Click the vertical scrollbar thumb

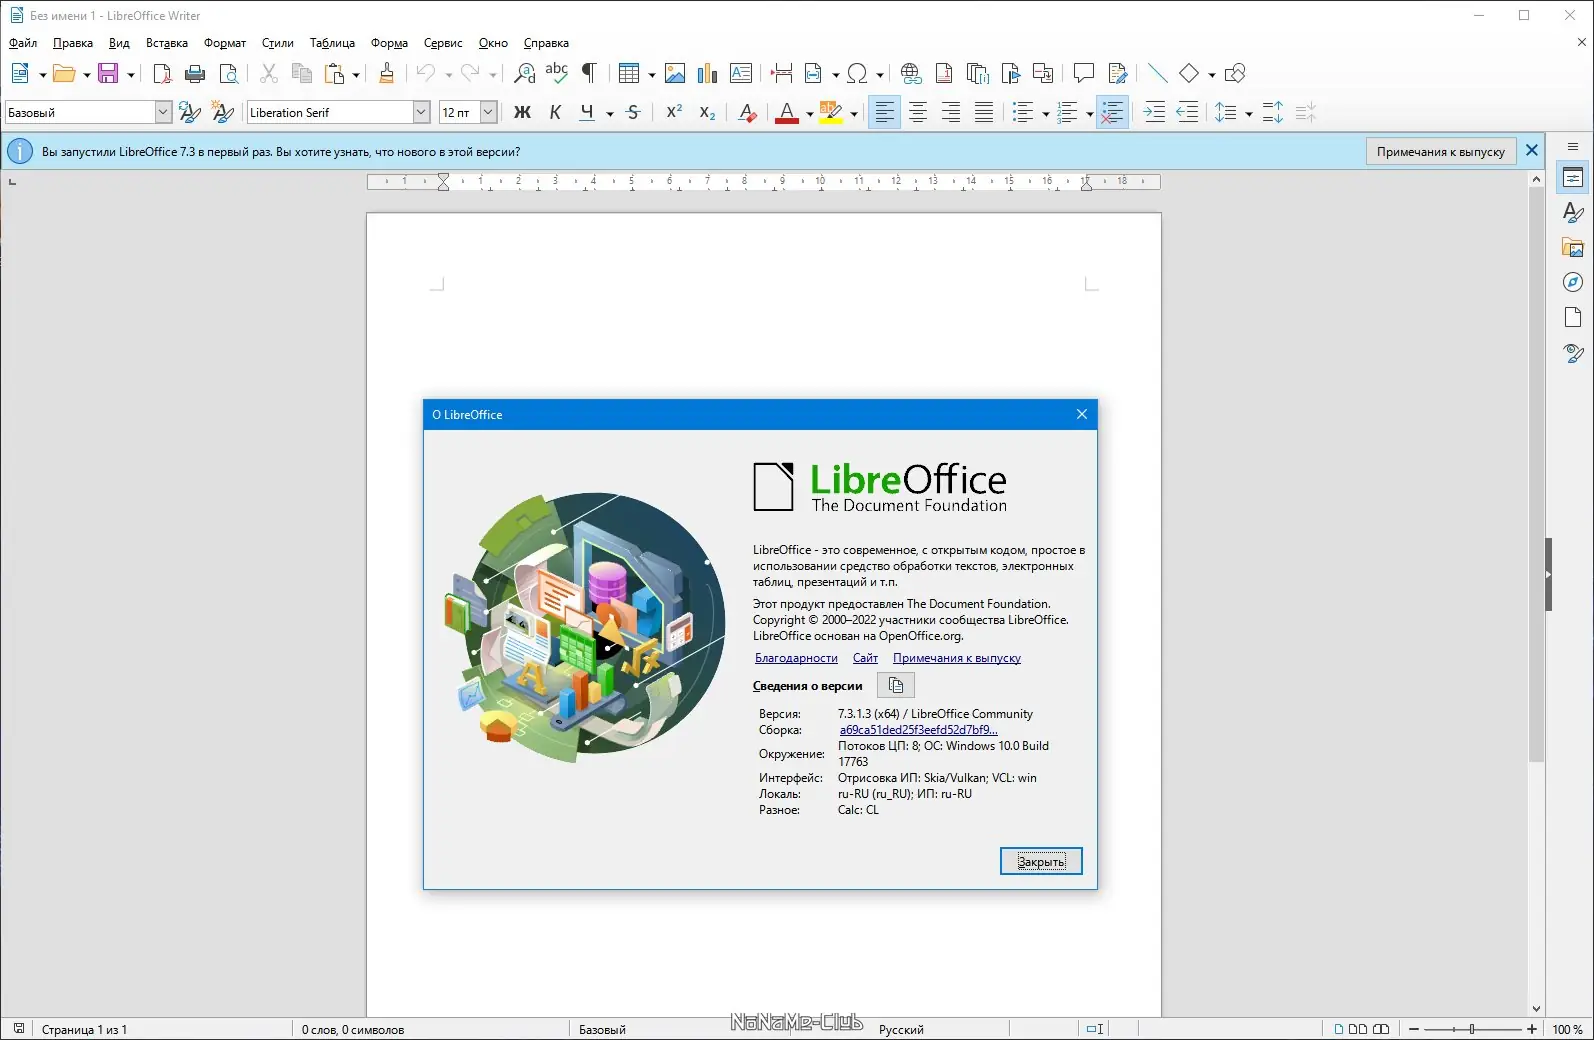[1536, 475]
